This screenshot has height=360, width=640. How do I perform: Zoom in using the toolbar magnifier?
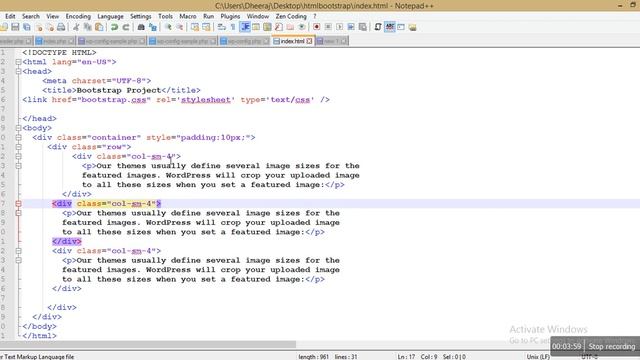tap(168, 27)
